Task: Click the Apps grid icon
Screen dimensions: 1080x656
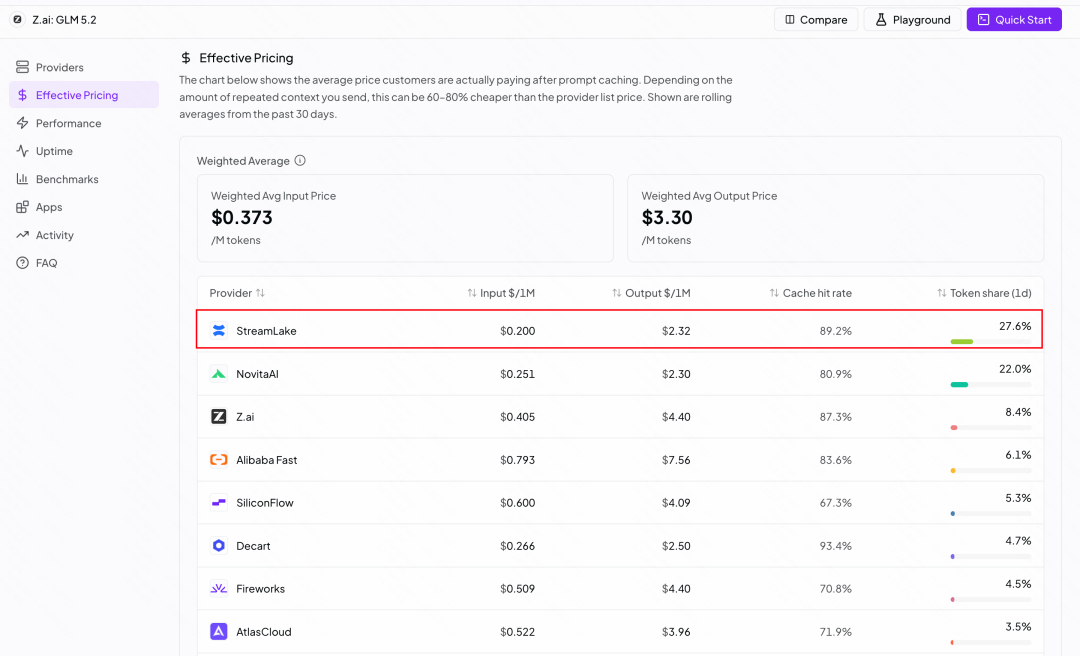Action: [22, 207]
